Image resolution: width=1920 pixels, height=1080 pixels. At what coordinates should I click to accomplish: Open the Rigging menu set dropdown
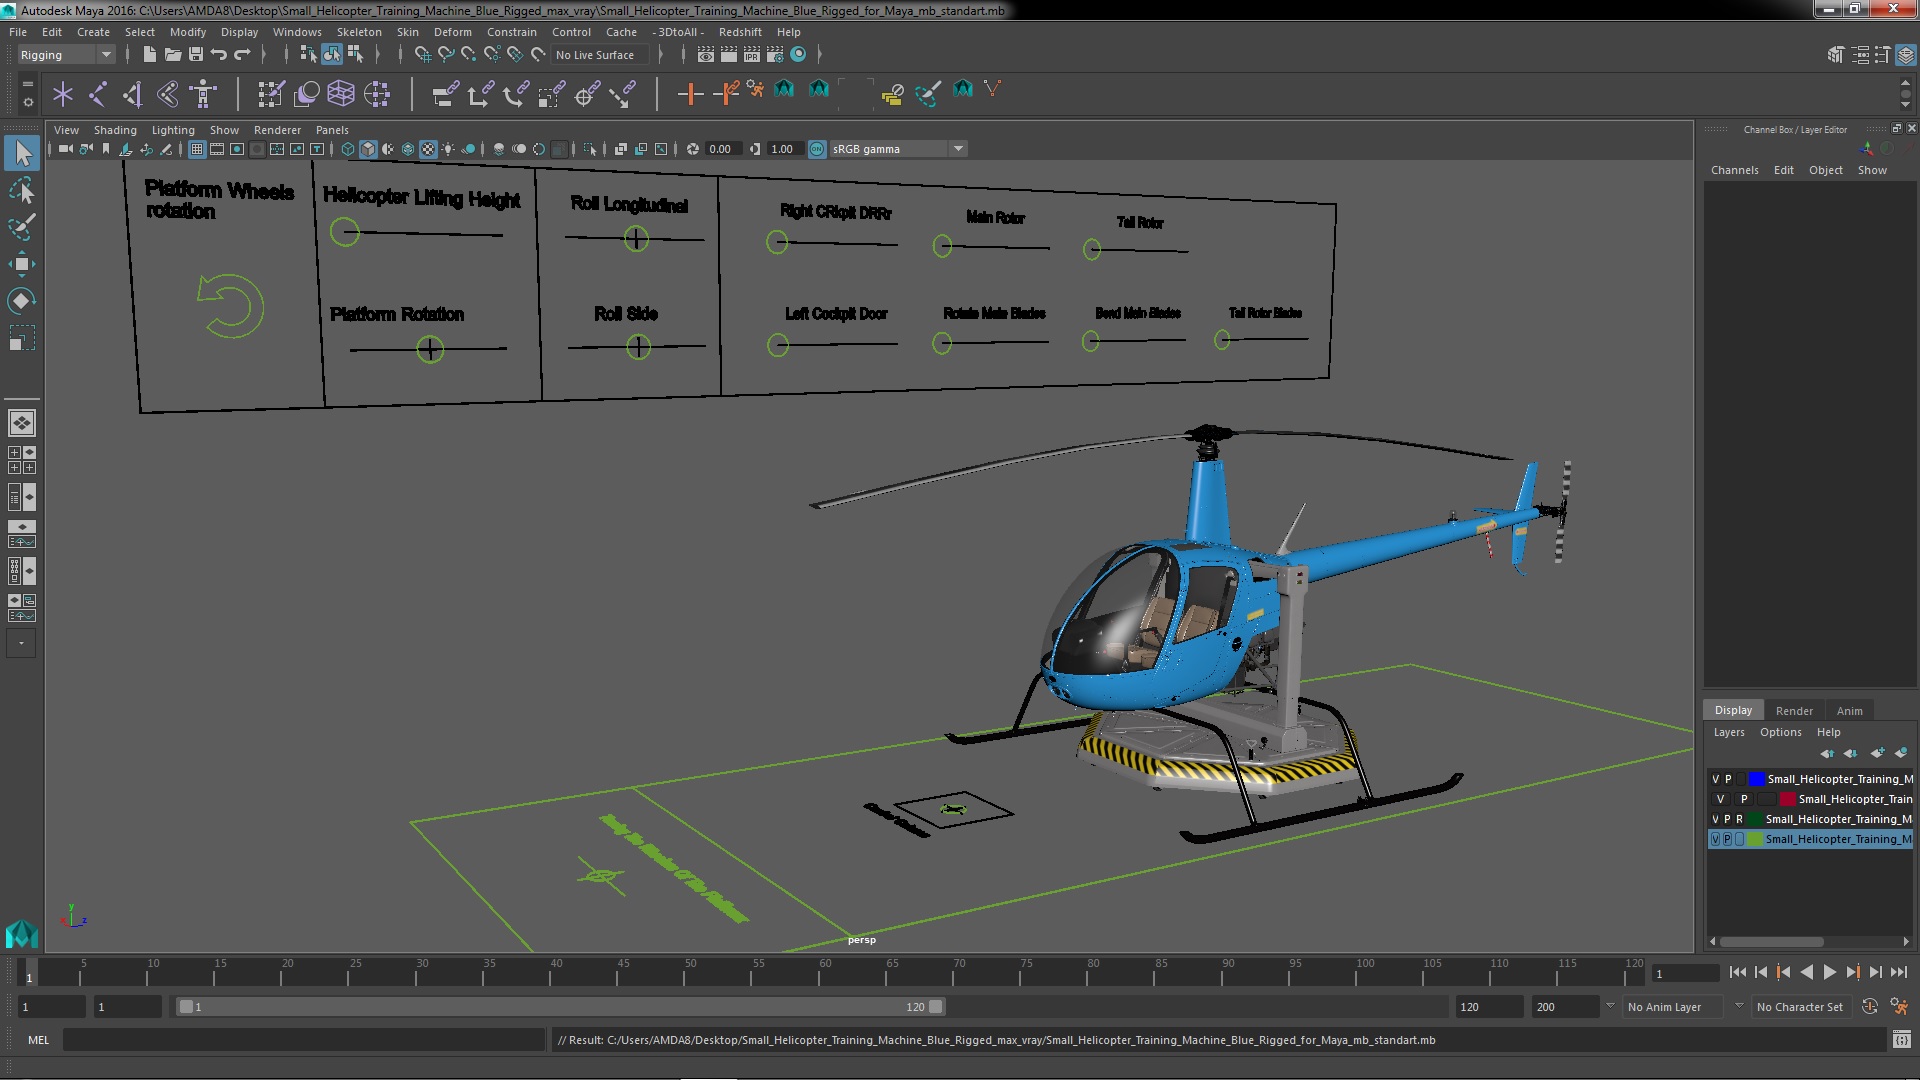click(66, 55)
